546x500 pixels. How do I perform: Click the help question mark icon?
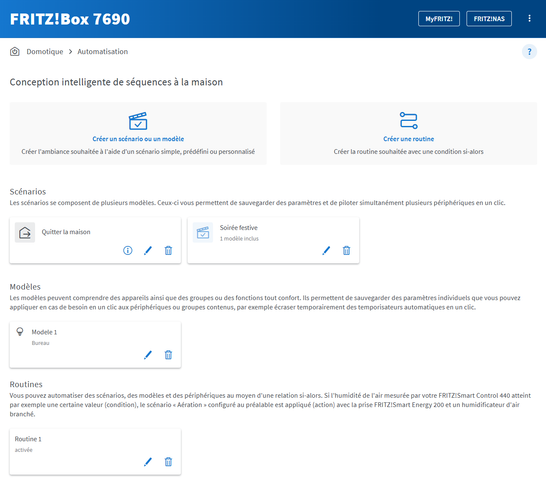pyautogui.click(x=529, y=52)
